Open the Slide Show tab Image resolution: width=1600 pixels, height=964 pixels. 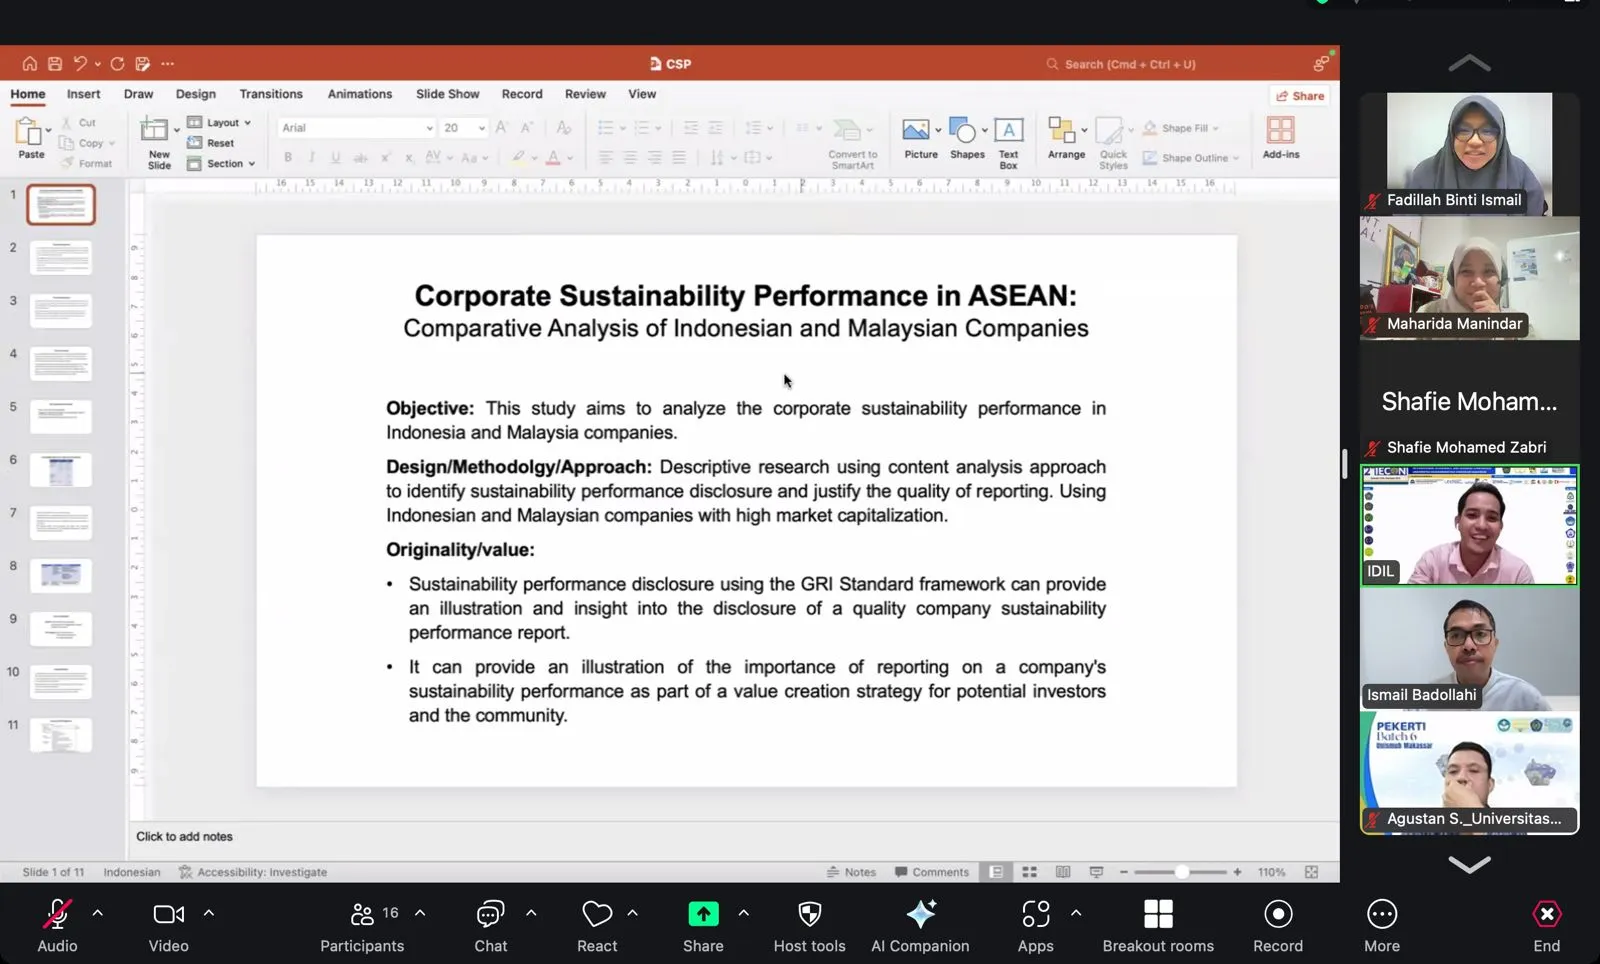[447, 94]
